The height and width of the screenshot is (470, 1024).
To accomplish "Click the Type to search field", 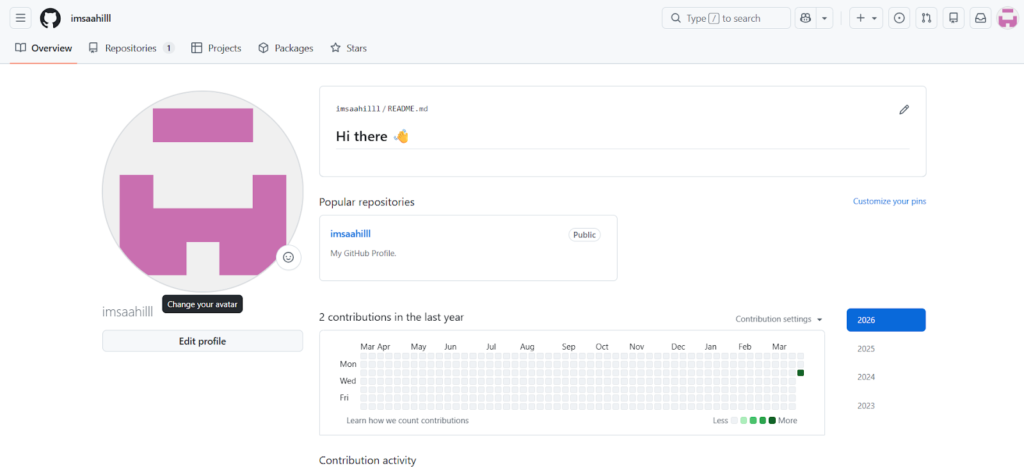I will [x=723, y=18].
